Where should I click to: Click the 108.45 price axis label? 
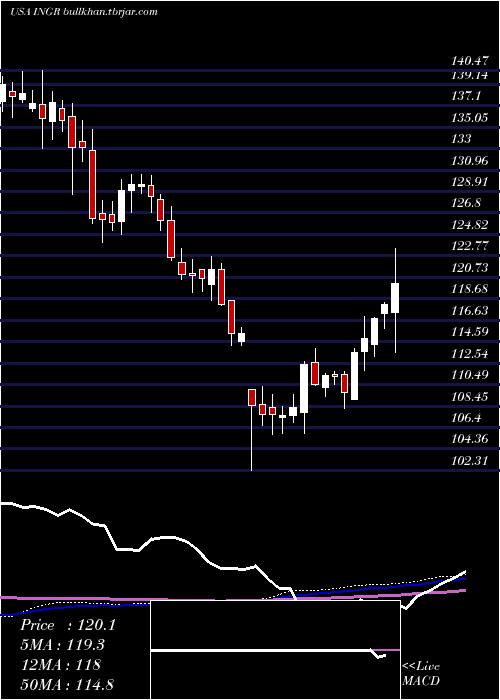click(469, 396)
